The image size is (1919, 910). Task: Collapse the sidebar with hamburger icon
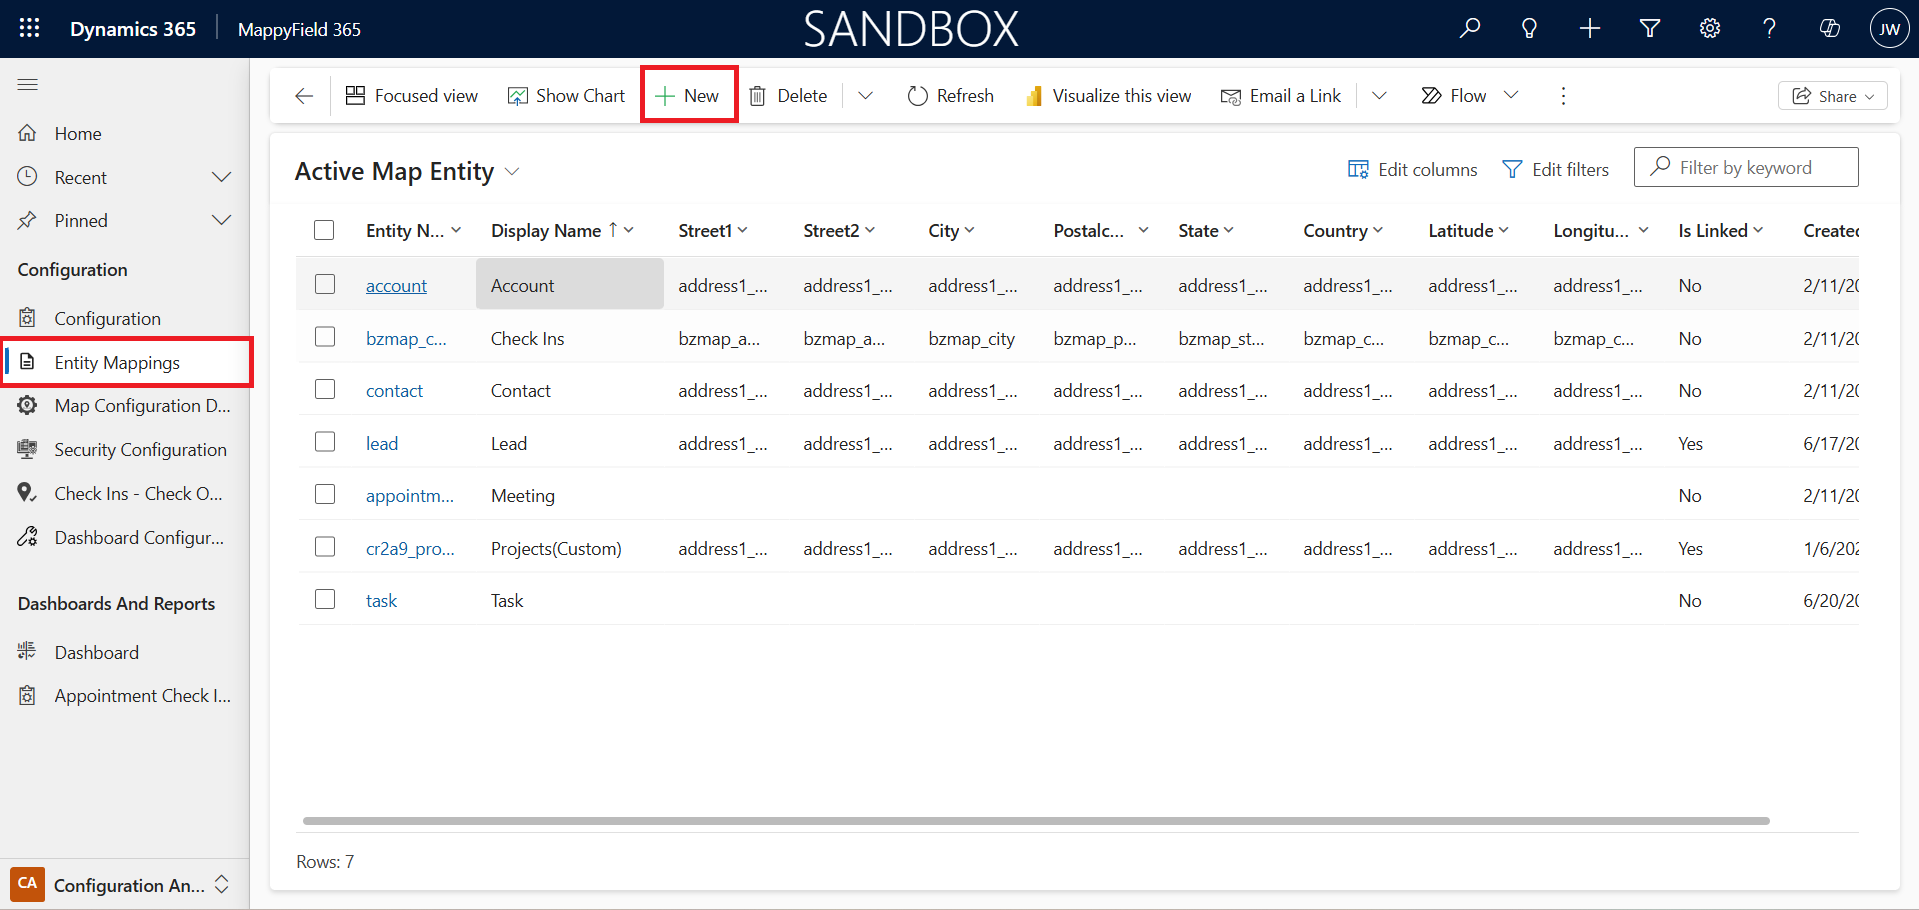(28, 85)
